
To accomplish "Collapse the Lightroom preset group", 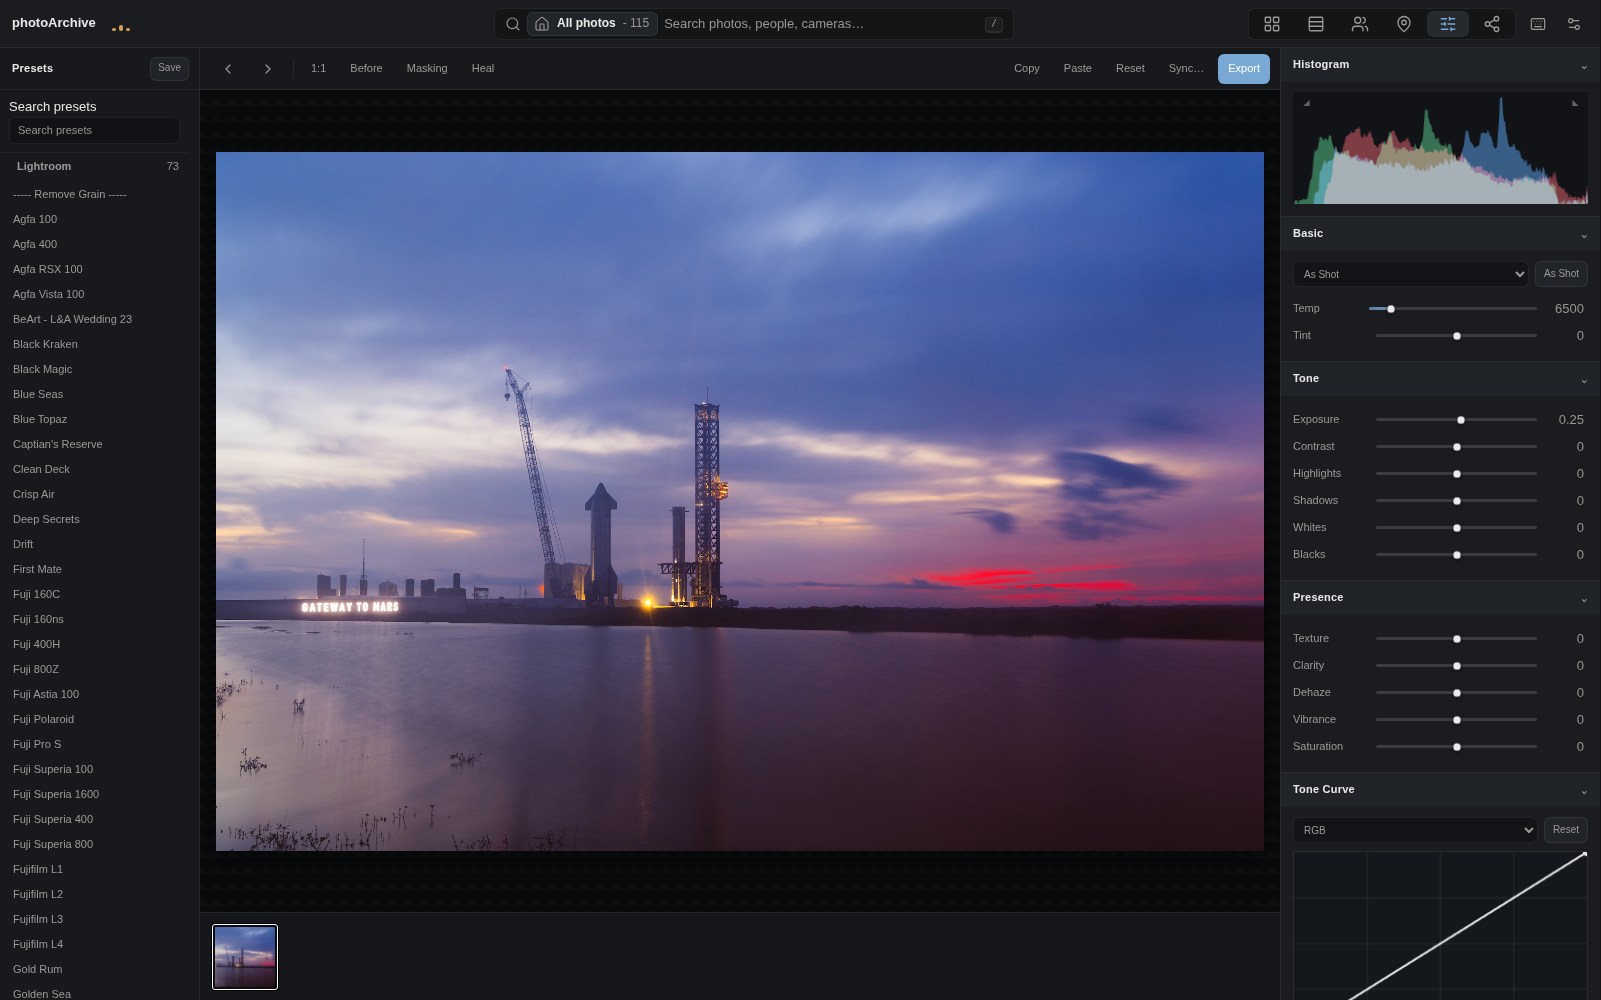I will 98,167.
